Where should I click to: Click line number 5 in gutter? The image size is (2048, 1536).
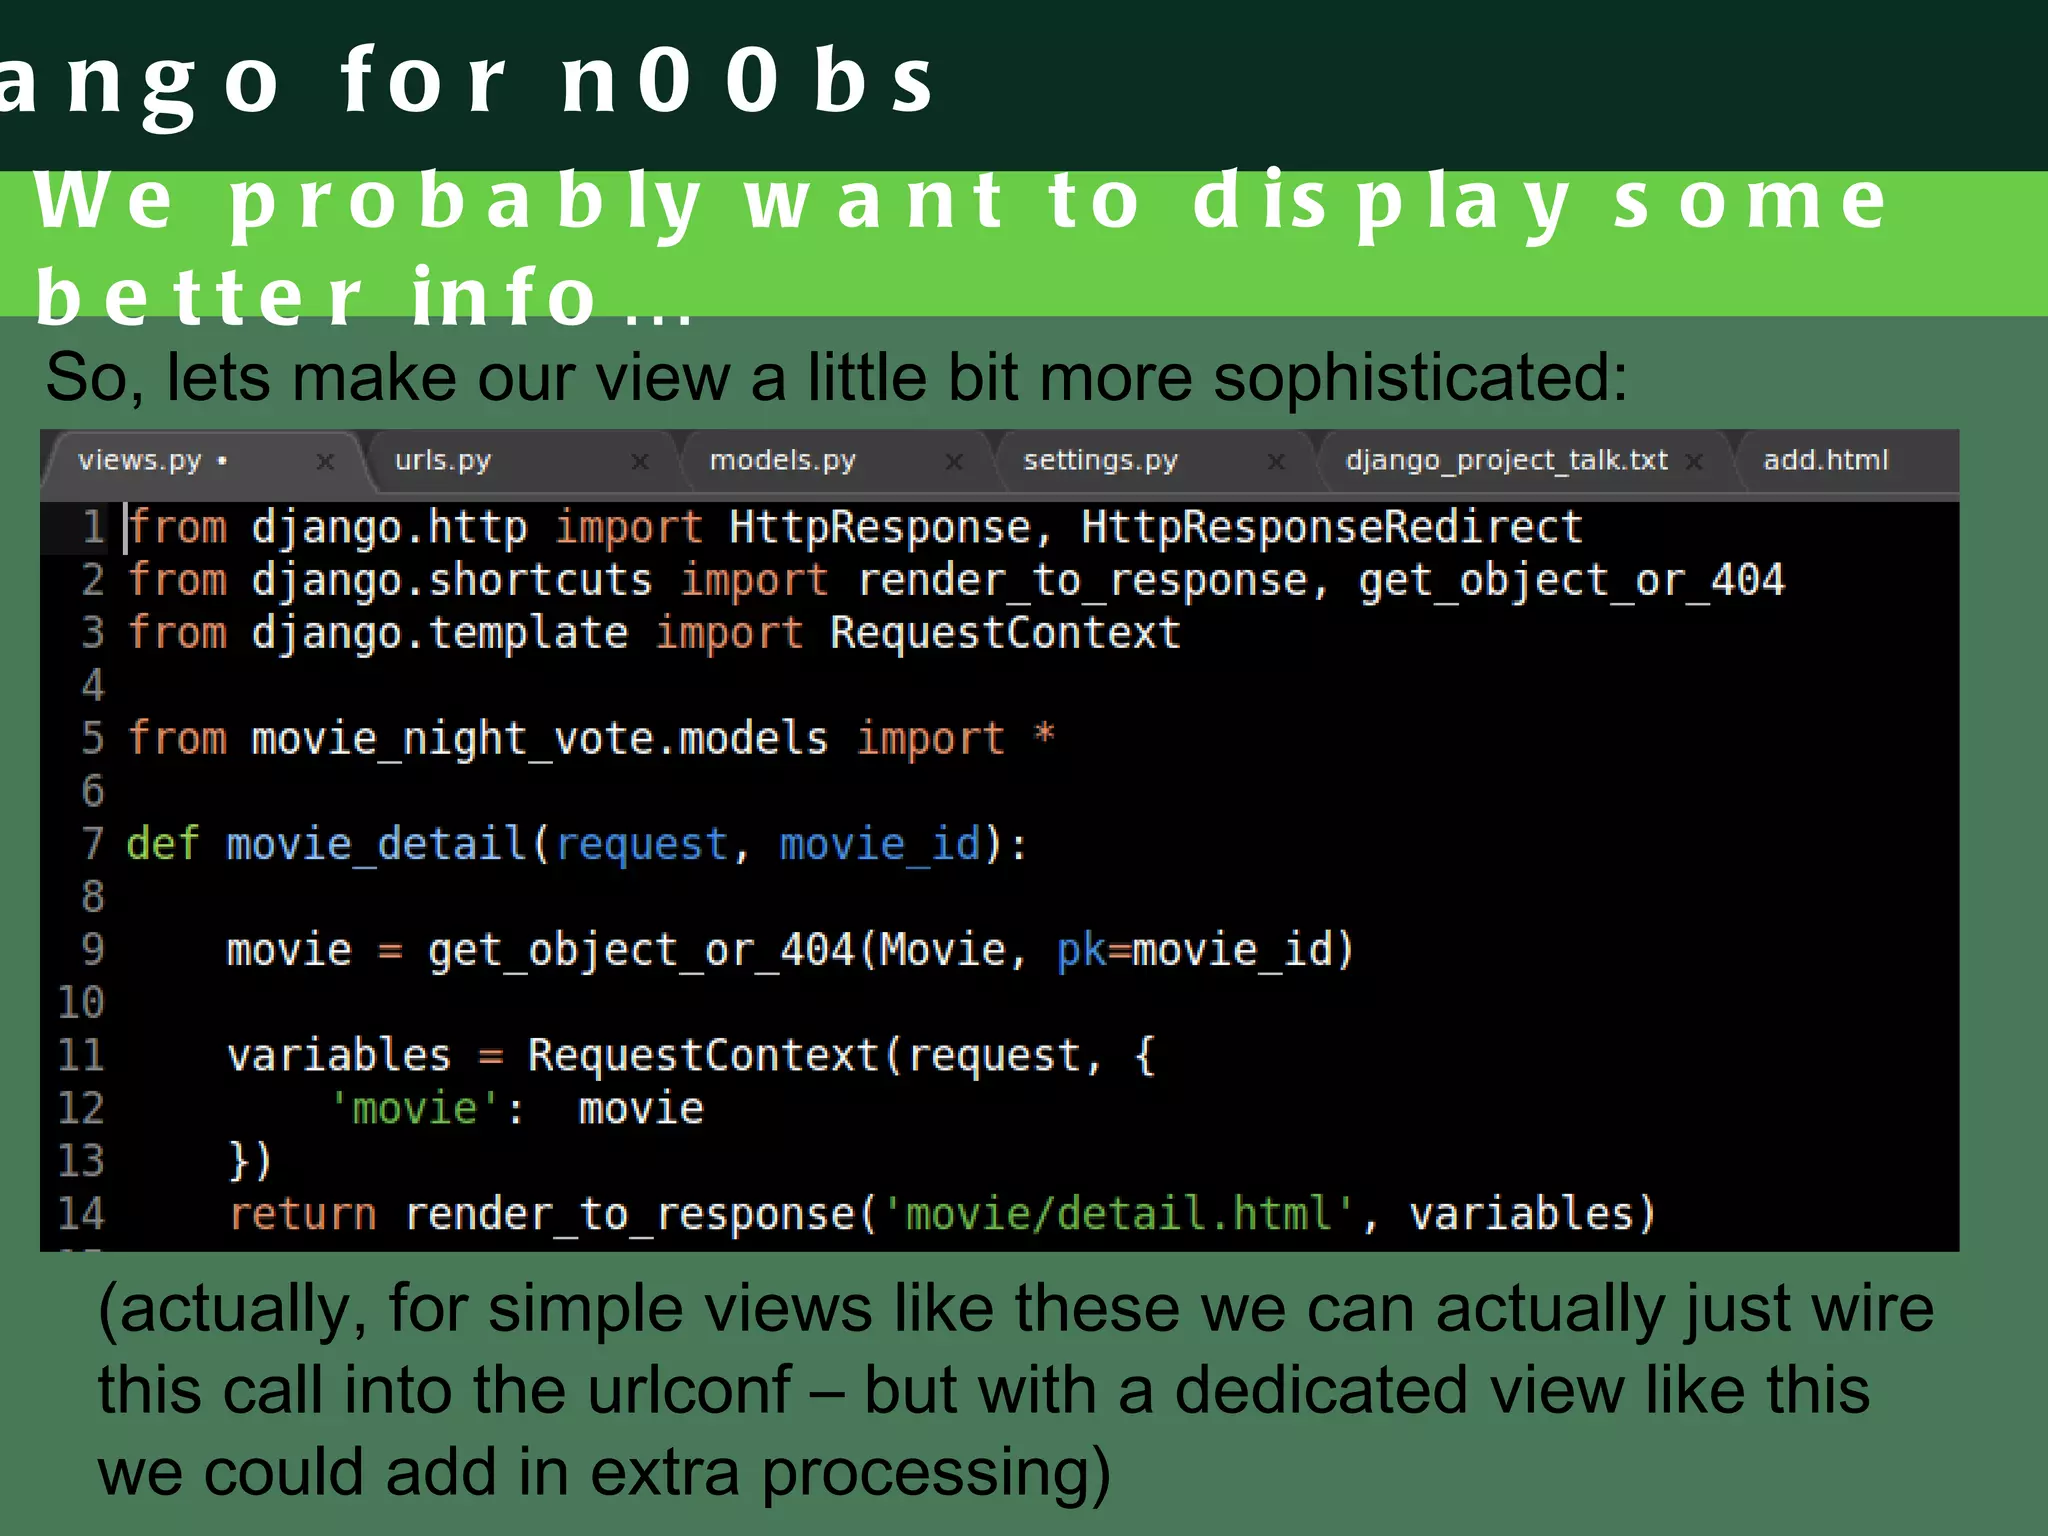click(93, 738)
